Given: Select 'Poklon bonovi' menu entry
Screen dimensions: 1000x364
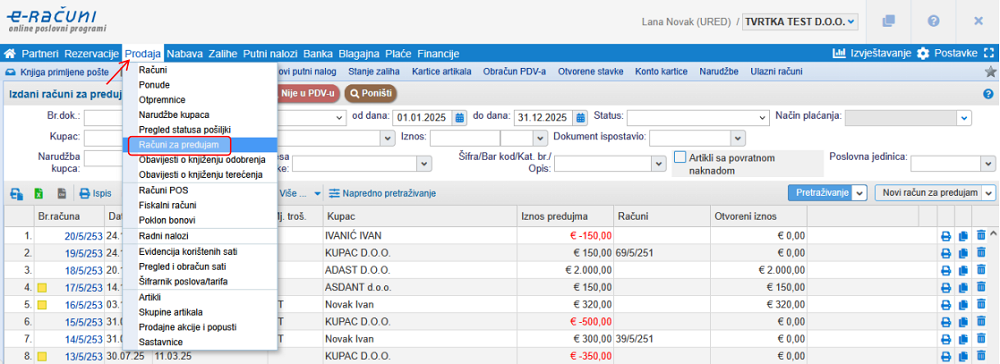Looking at the screenshot, I should point(167,220).
